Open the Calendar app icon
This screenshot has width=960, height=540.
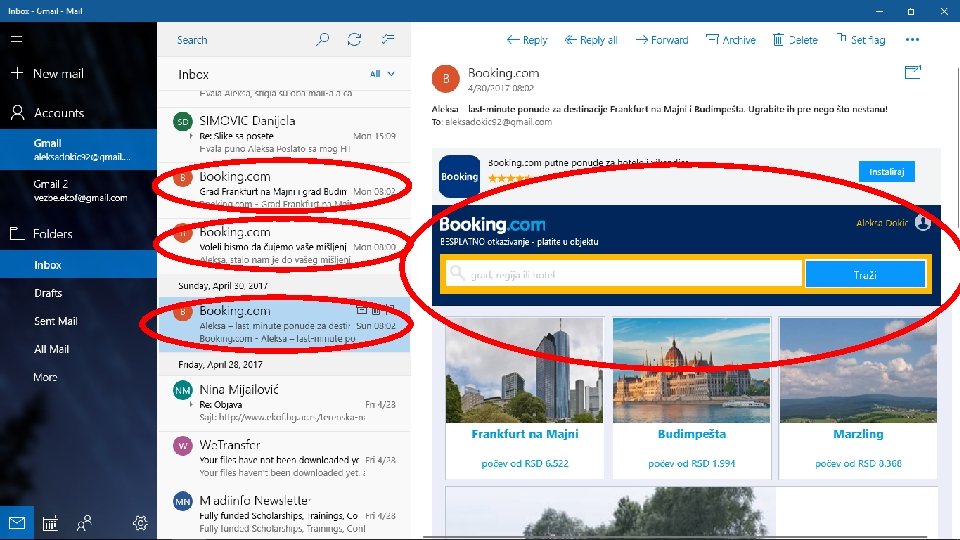[50, 523]
